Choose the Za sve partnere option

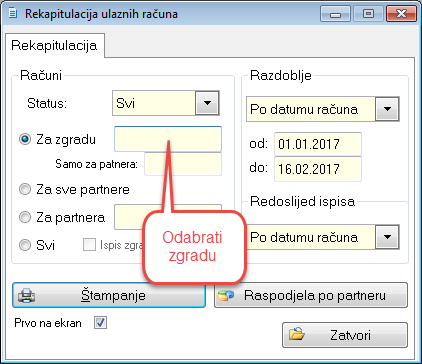coord(25,189)
